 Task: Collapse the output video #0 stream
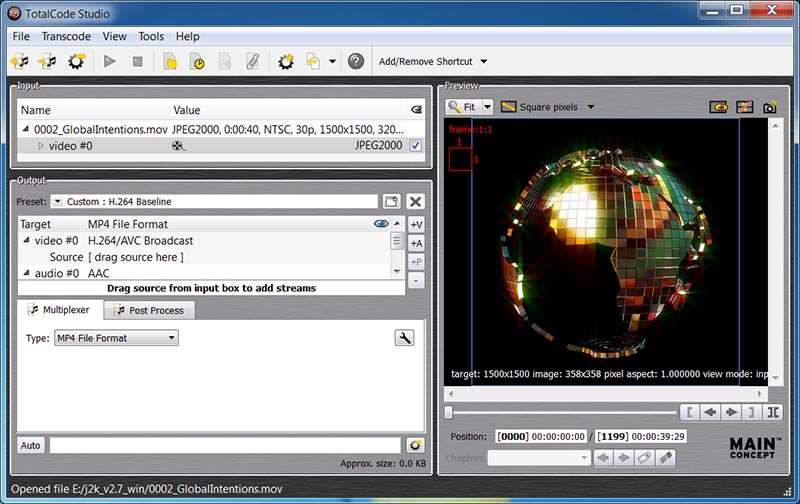pos(26,240)
